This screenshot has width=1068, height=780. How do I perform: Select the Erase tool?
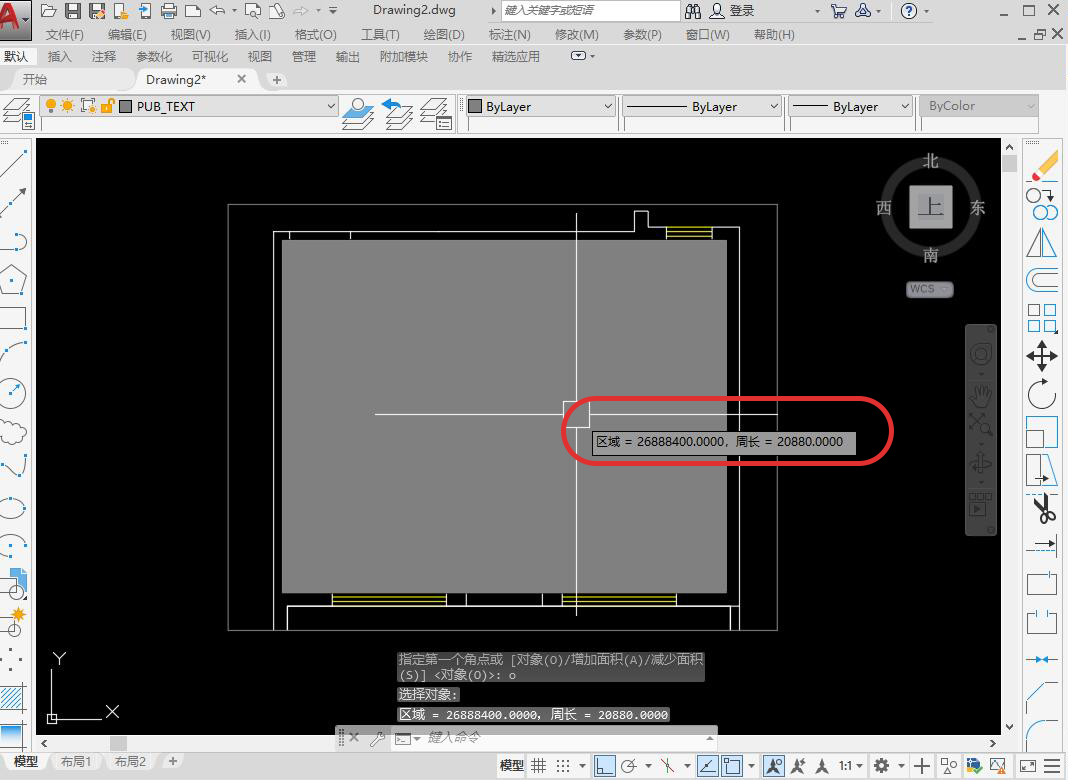pyautogui.click(x=1043, y=166)
